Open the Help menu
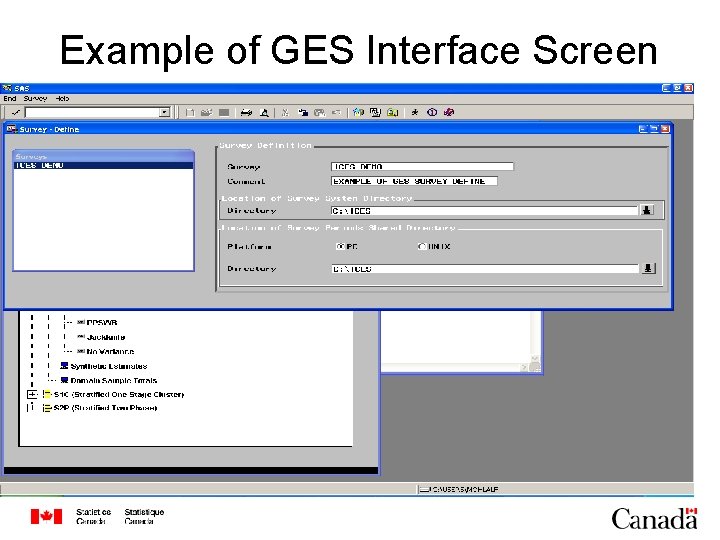This screenshot has width=720, height=540. click(x=62, y=99)
